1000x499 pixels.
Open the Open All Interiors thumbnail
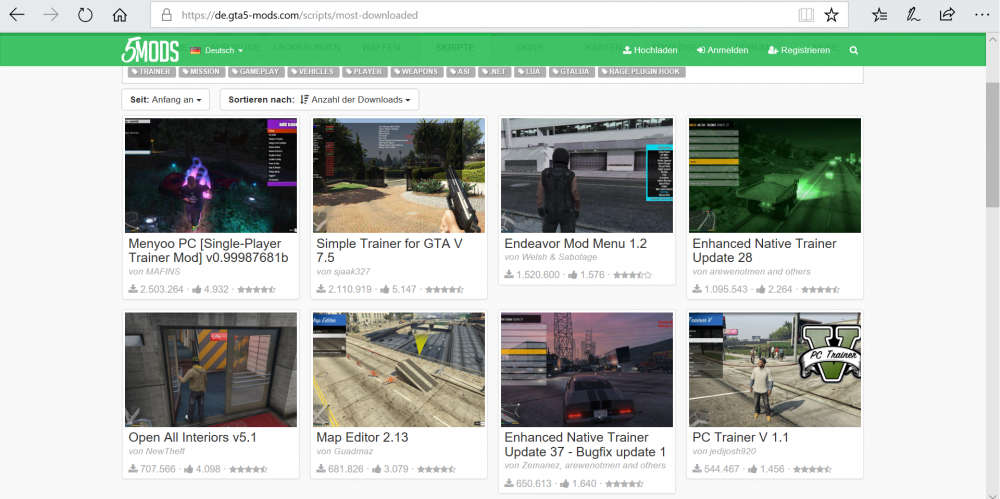coord(211,369)
